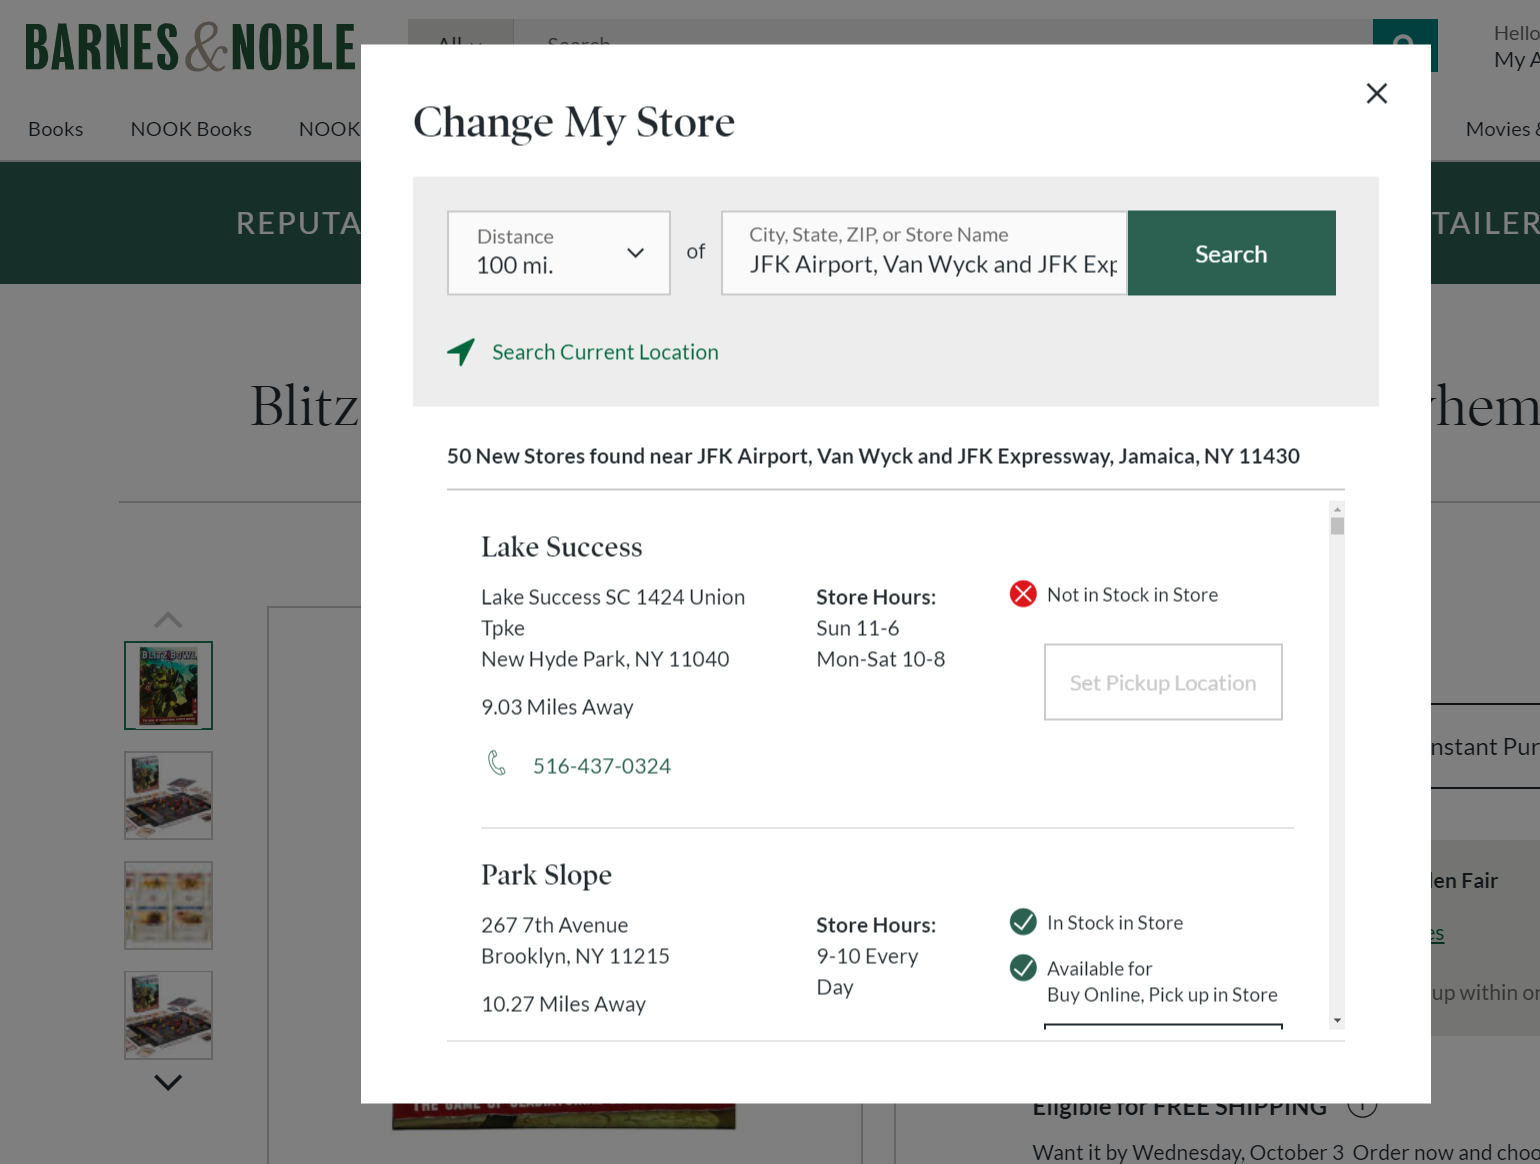Click the 50 New Stores found text
Screen dimensions: 1540x1164
873,456
